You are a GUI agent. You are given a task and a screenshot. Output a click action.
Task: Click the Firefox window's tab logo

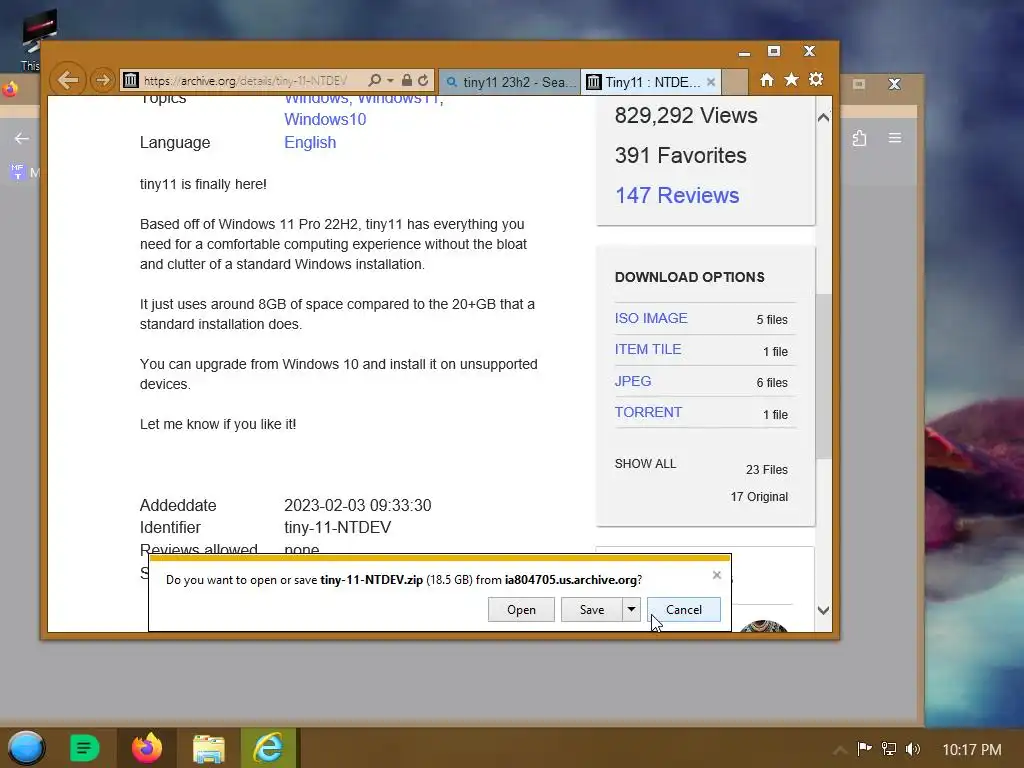[8, 89]
